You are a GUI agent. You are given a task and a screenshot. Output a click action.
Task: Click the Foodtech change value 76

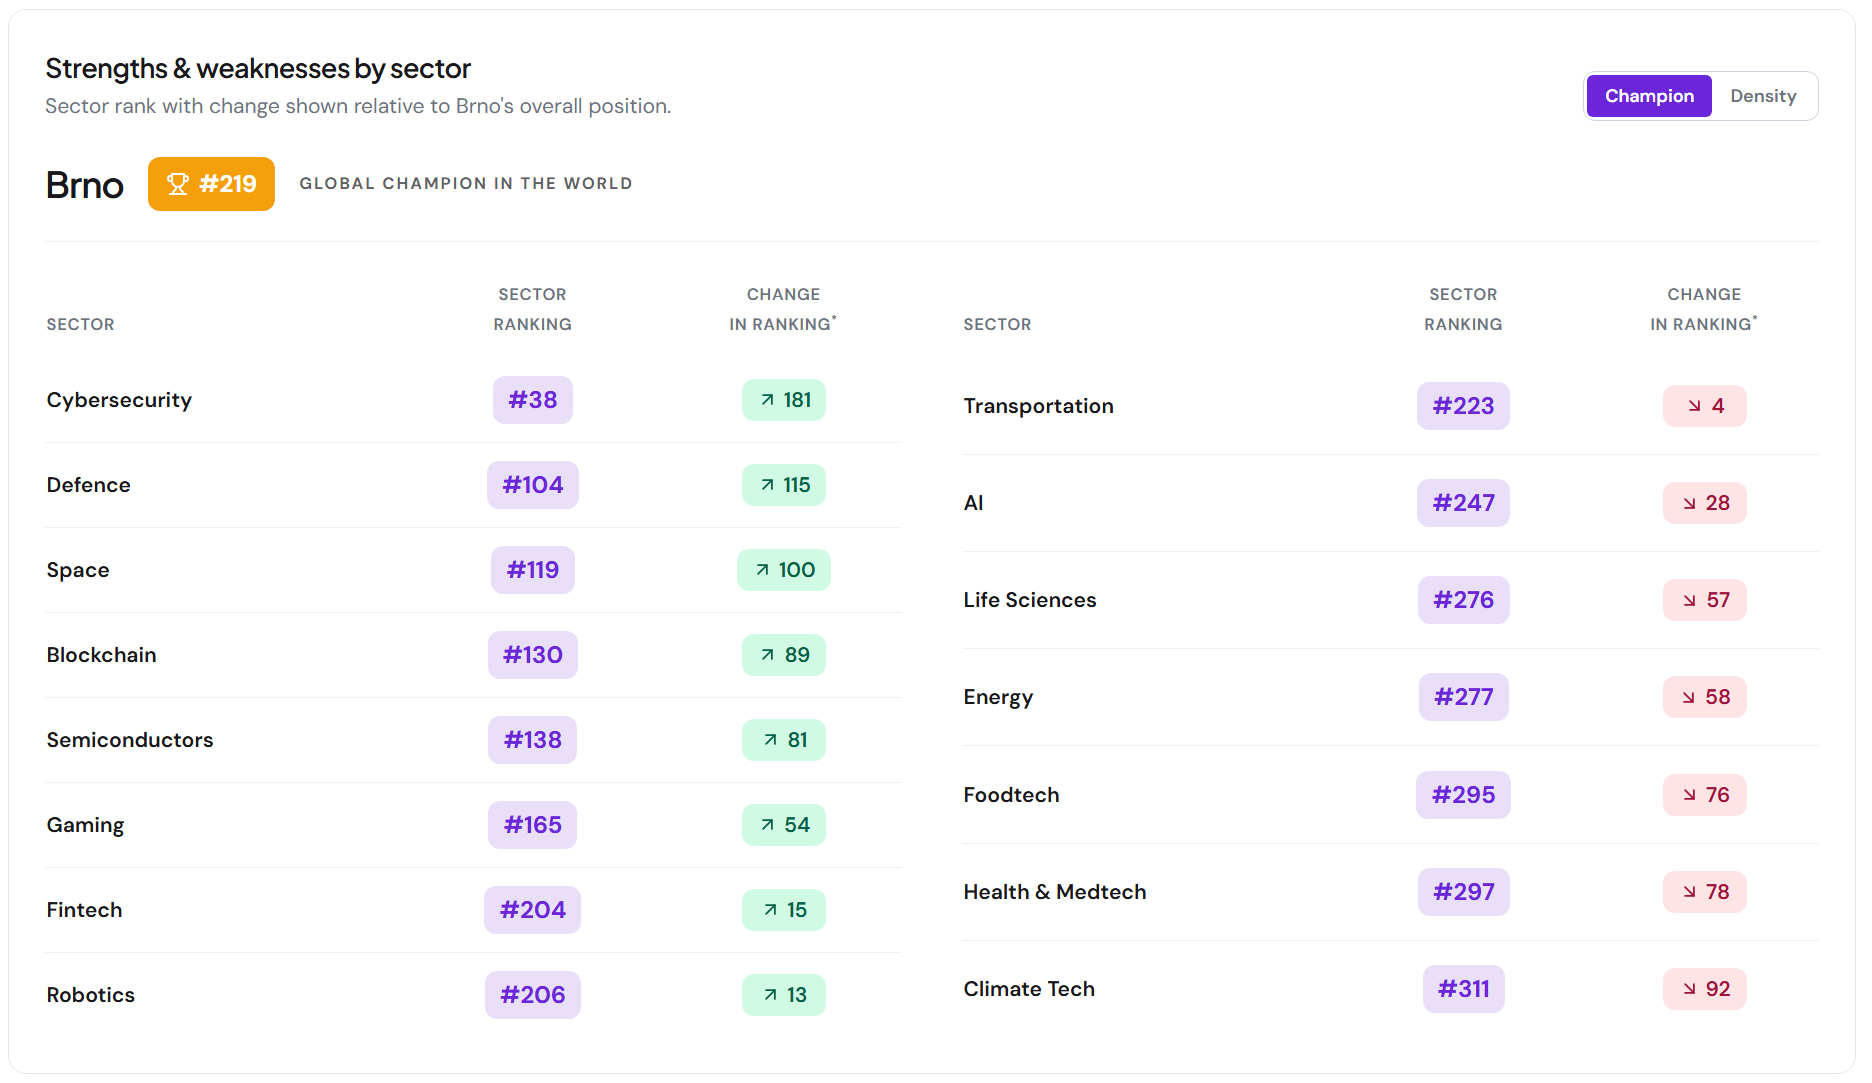pos(1718,795)
